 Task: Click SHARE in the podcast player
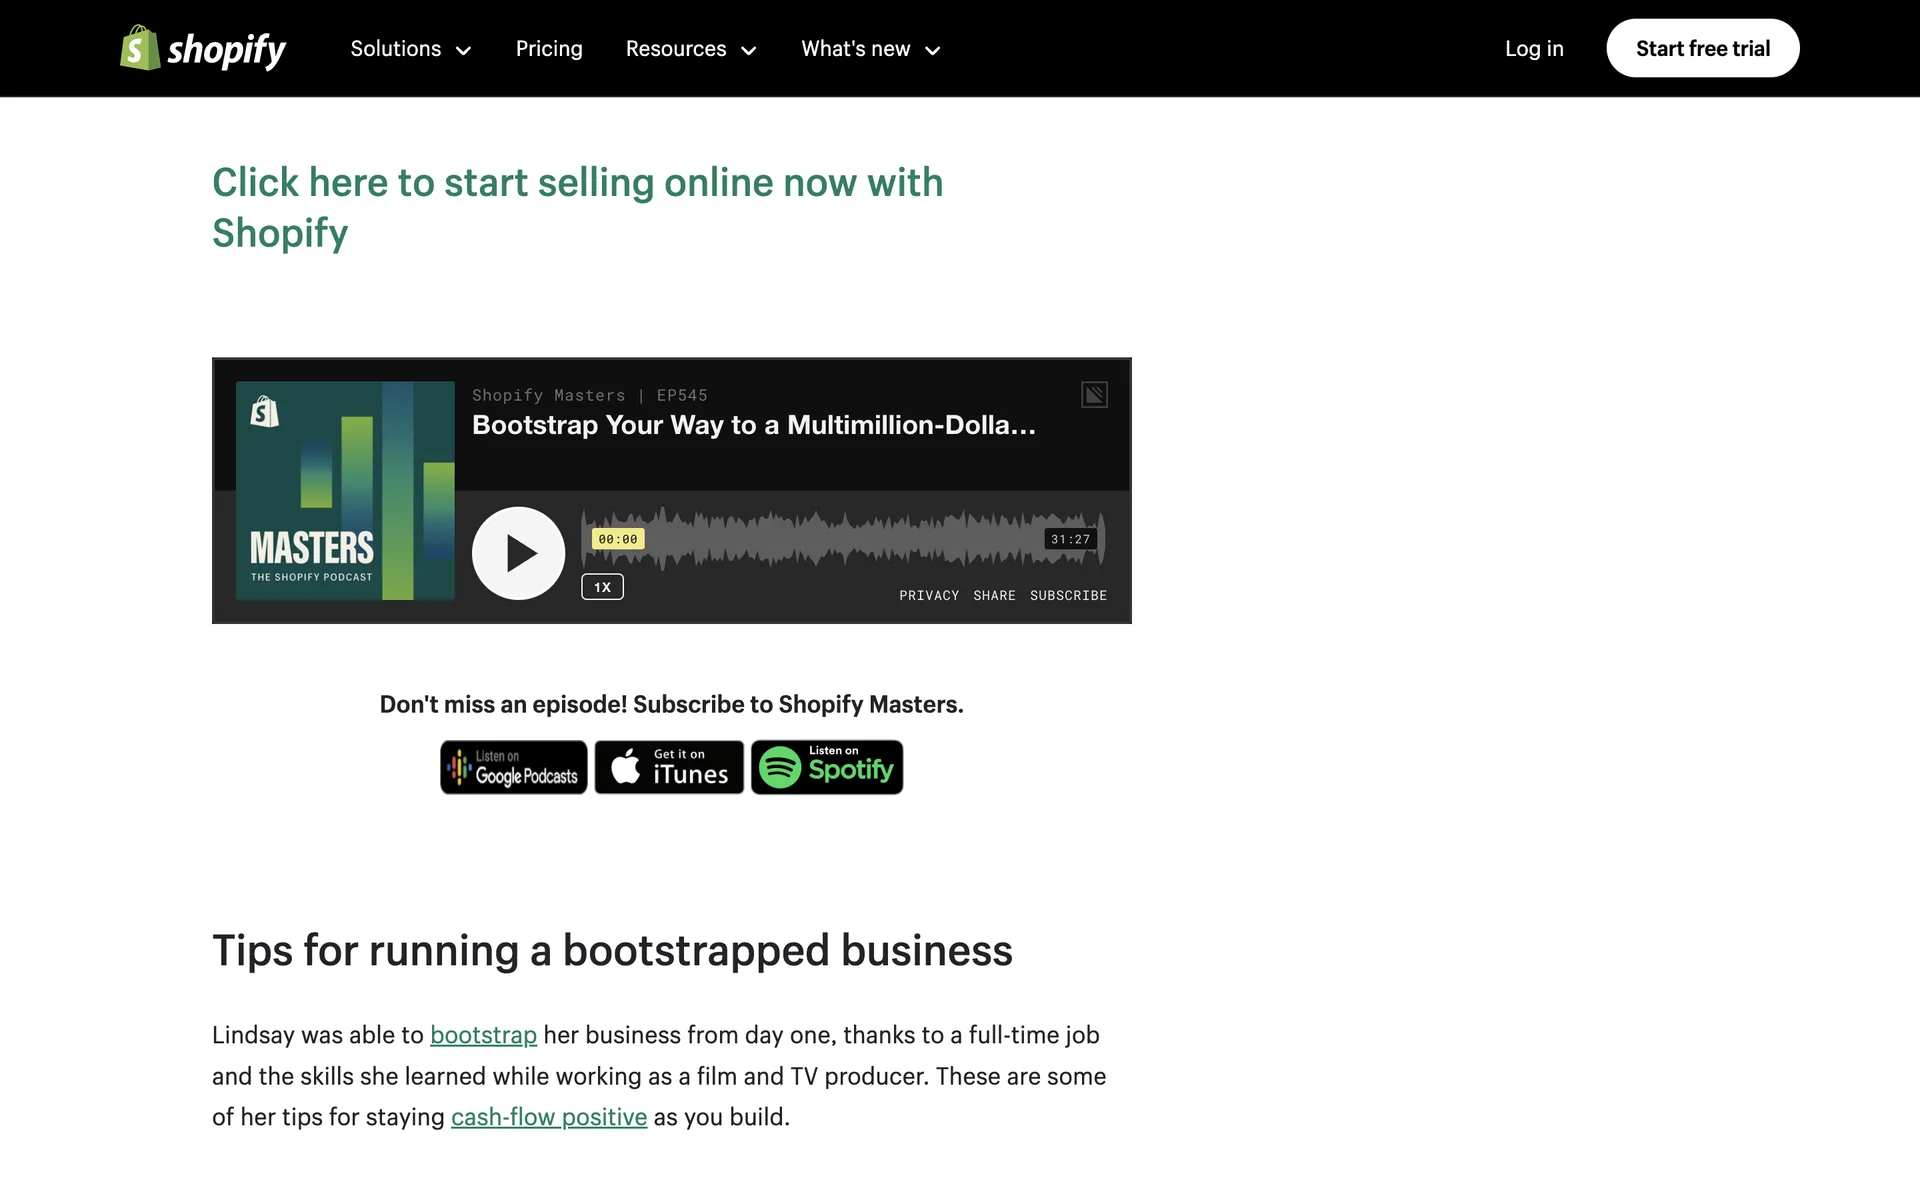click(994, 595)
